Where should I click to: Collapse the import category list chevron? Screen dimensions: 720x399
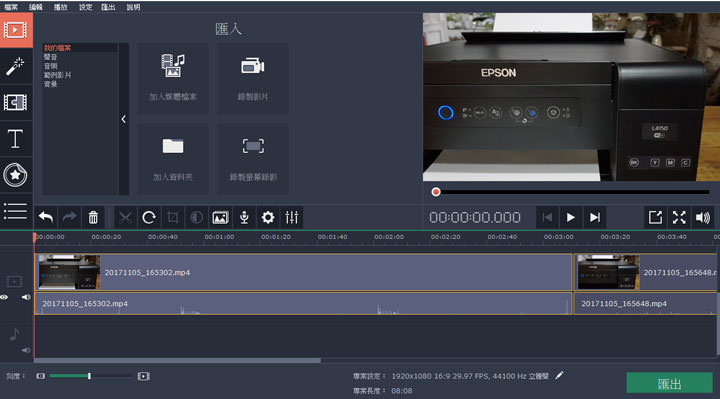(124, 119)
